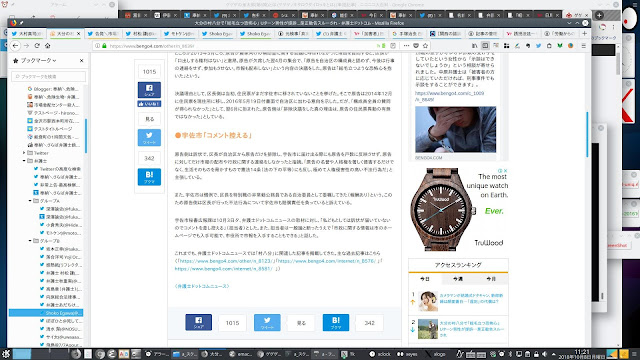Screen dimensions: 640x360
Task: Select the 今月 ranking tab
Action: coord(491,279)
